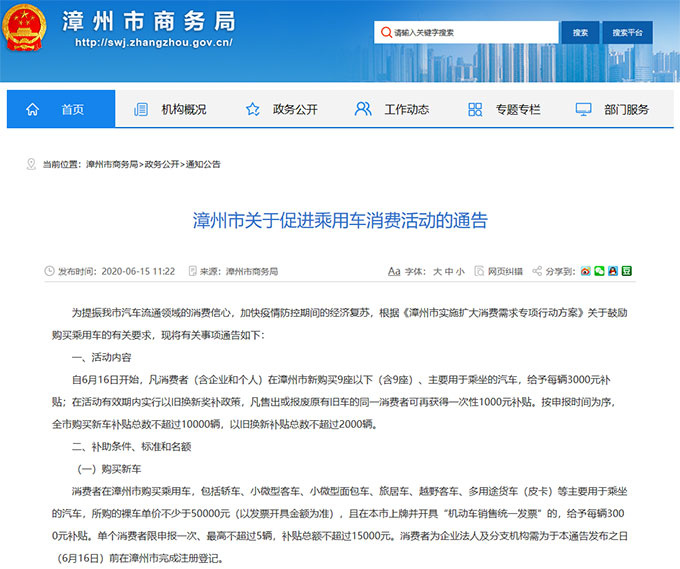The width and height of the screenshot is (680, 569).
Task: Click the magnifier icon in search box
Action: pos(386,33)
